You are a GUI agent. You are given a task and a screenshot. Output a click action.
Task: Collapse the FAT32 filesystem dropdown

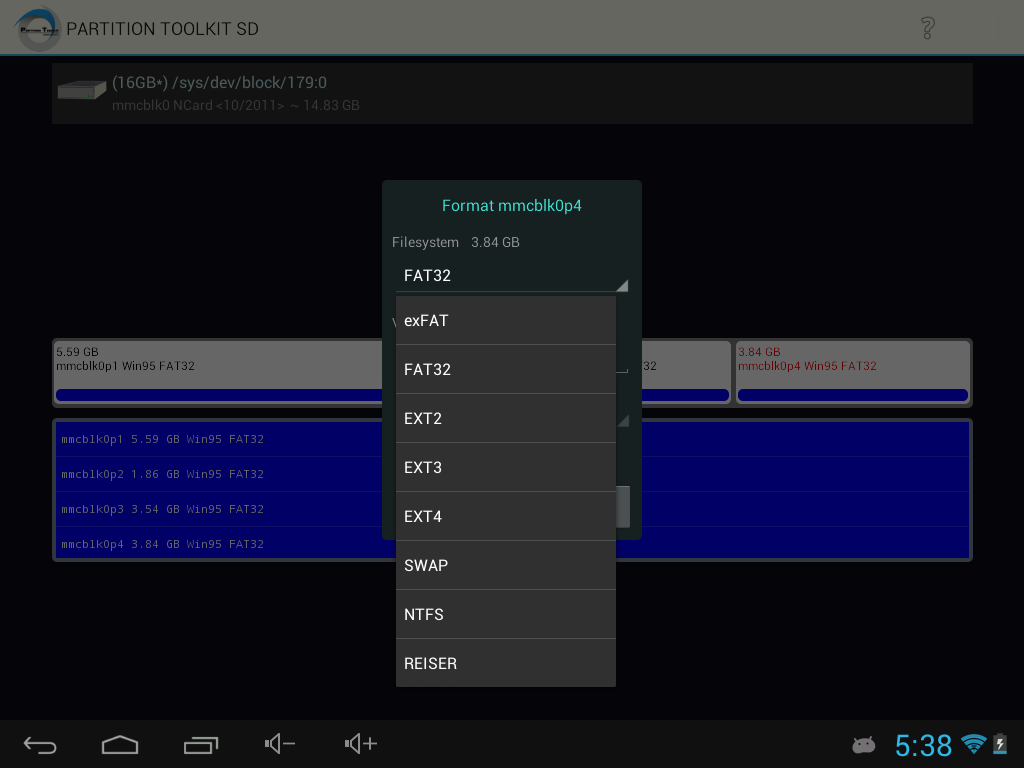point(511,276)
